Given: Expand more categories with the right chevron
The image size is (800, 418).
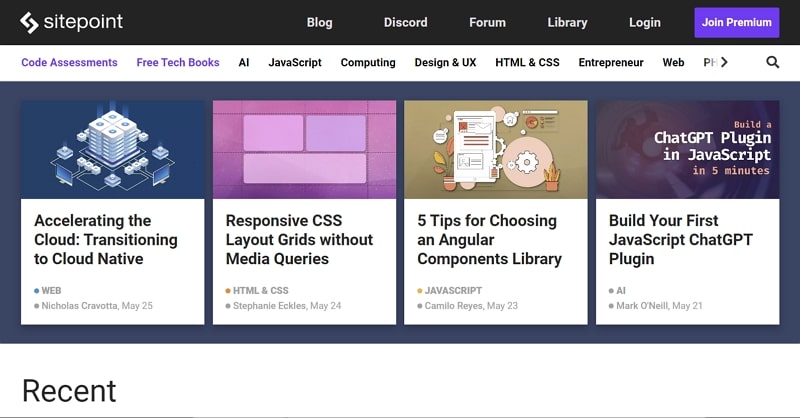Looking at the screenshot, I should 724,62.
